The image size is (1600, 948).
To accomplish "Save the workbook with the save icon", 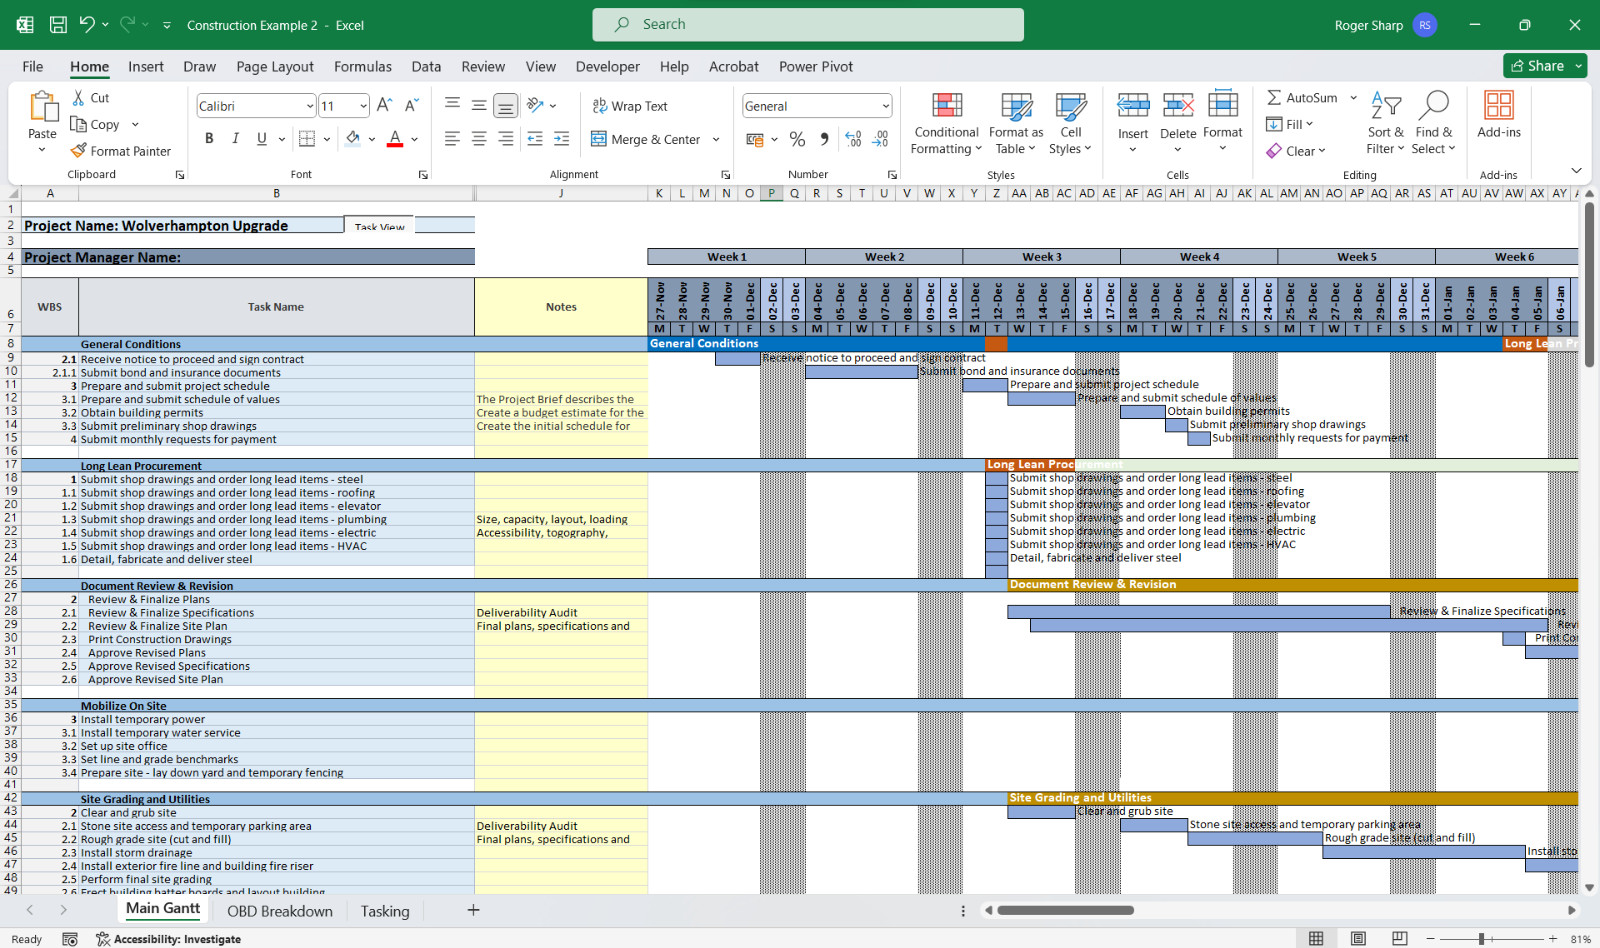I will click(58, 25).
